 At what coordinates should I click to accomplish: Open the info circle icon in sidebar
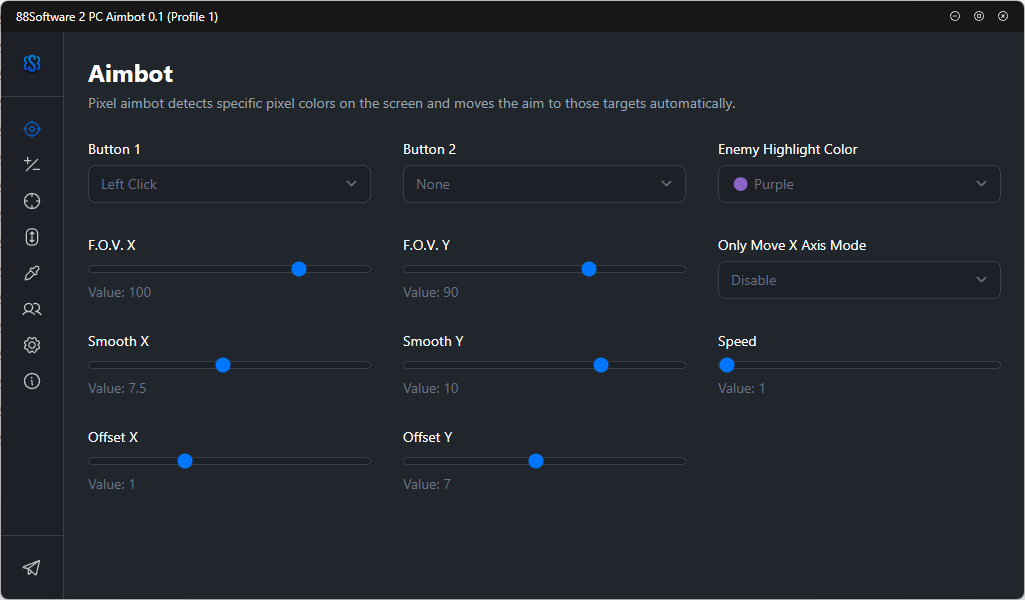point(32,381)
